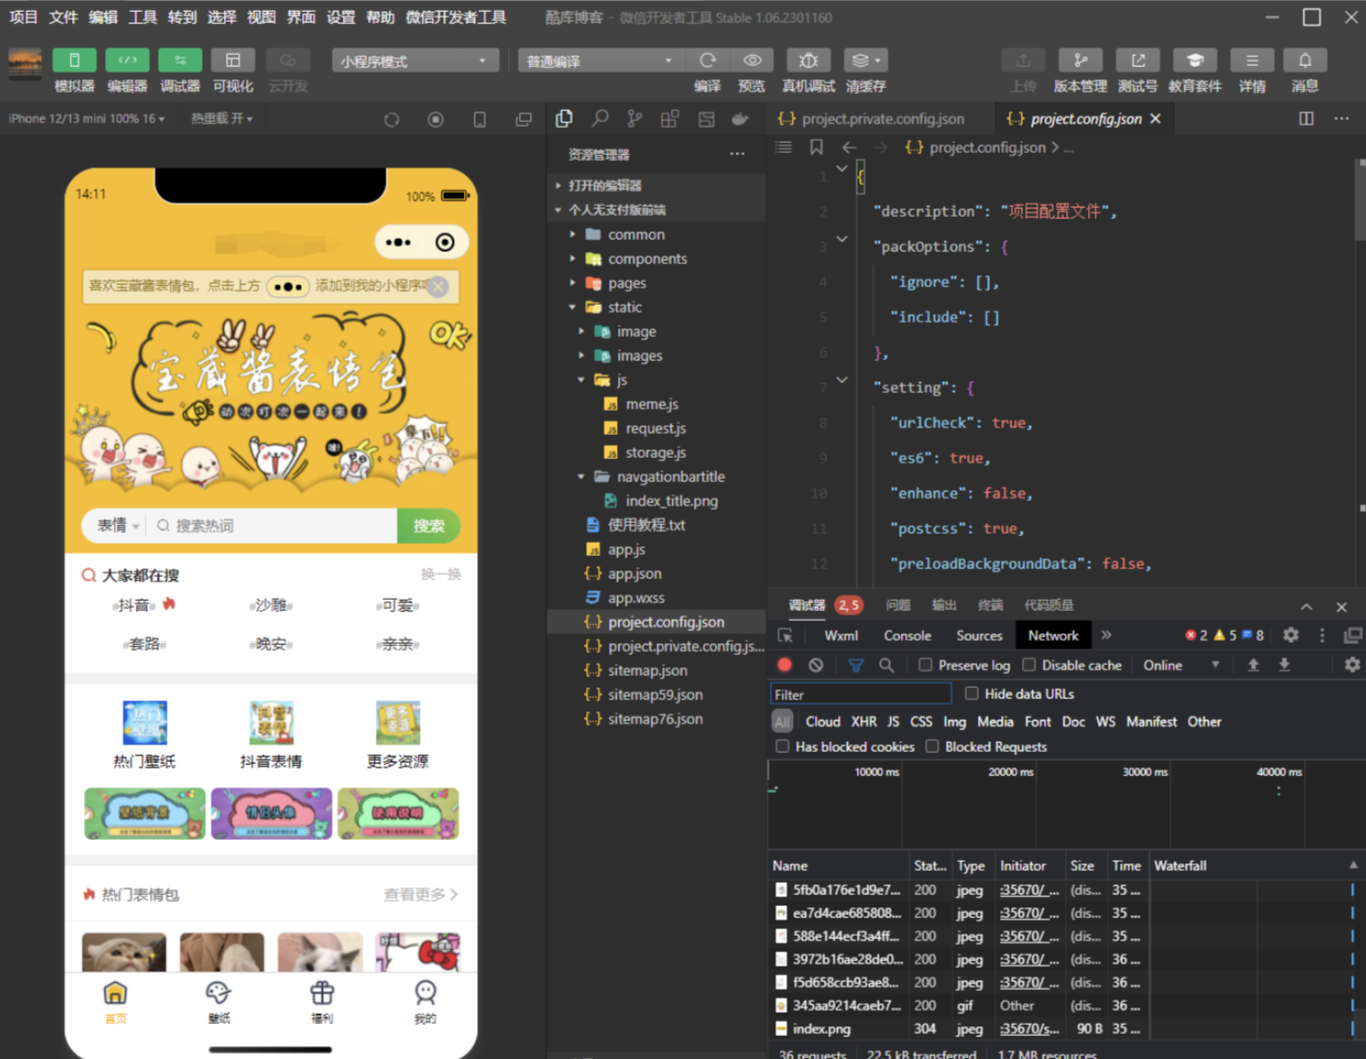
Task: Click the simulator refresh icon
Action: pyautogui.click(x=392, y=119)
